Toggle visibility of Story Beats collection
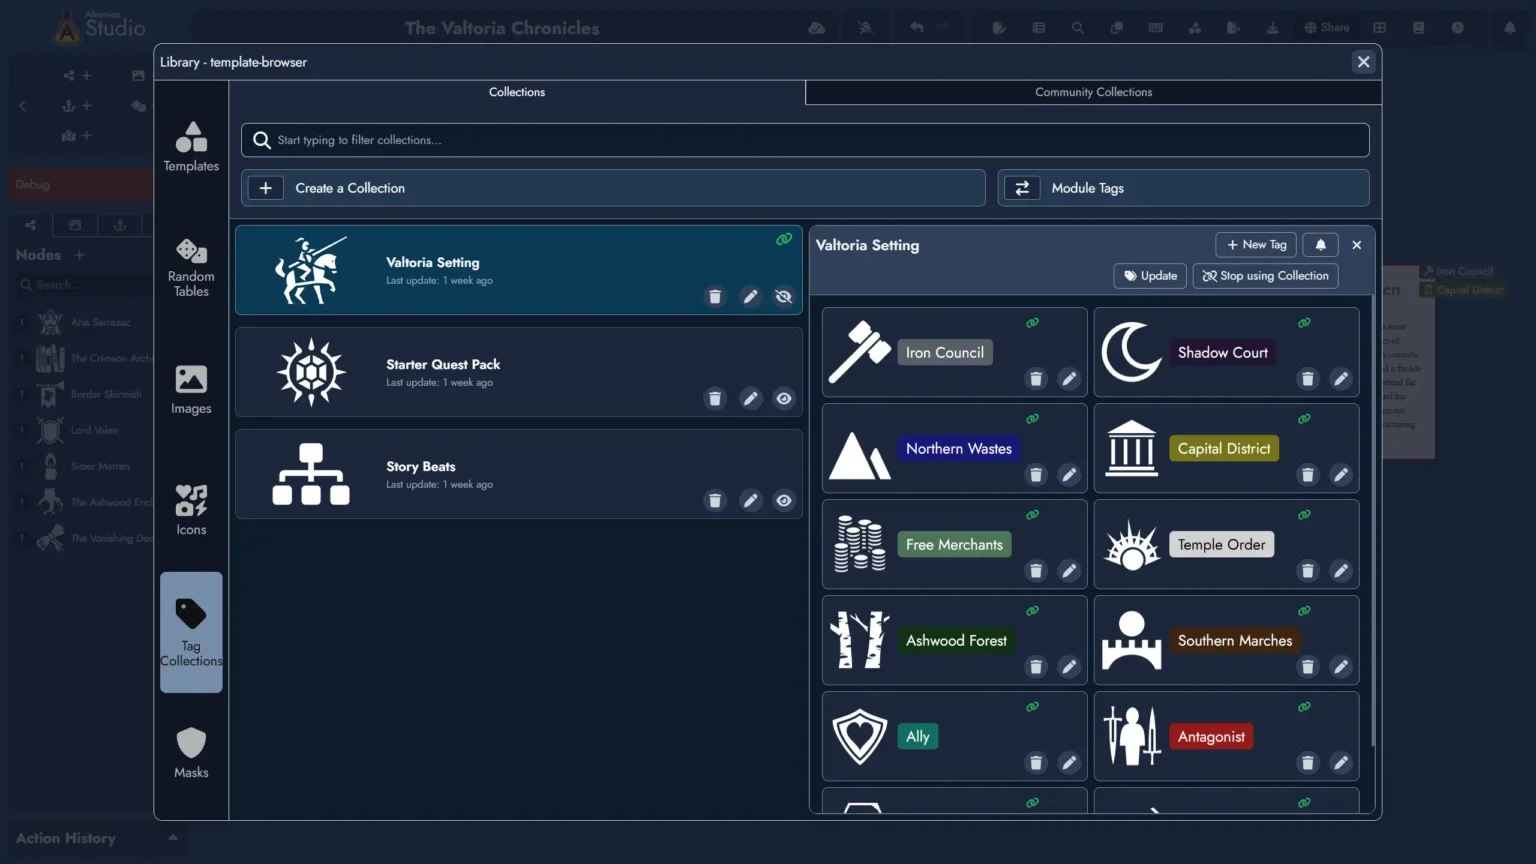The image size is (1536, 864). coord(784,501)
